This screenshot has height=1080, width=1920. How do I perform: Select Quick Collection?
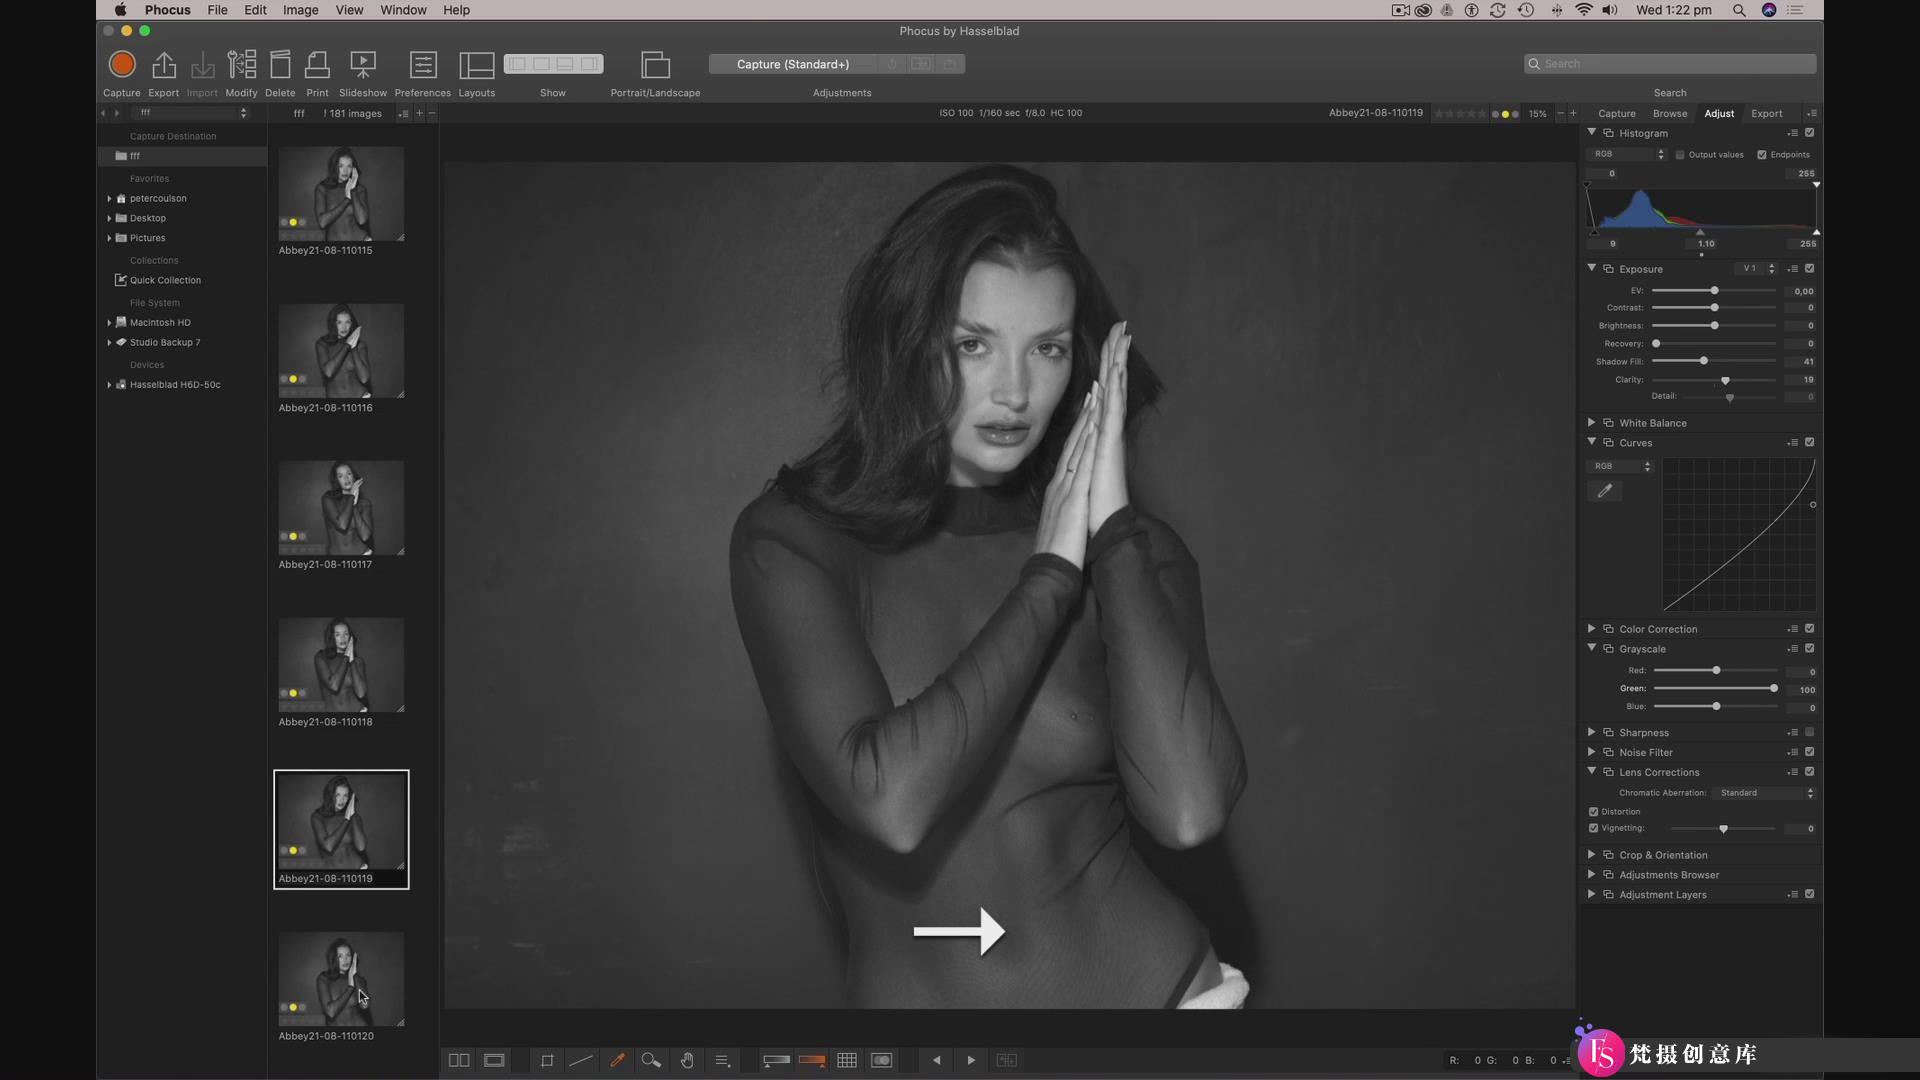[x=165, y=280]
